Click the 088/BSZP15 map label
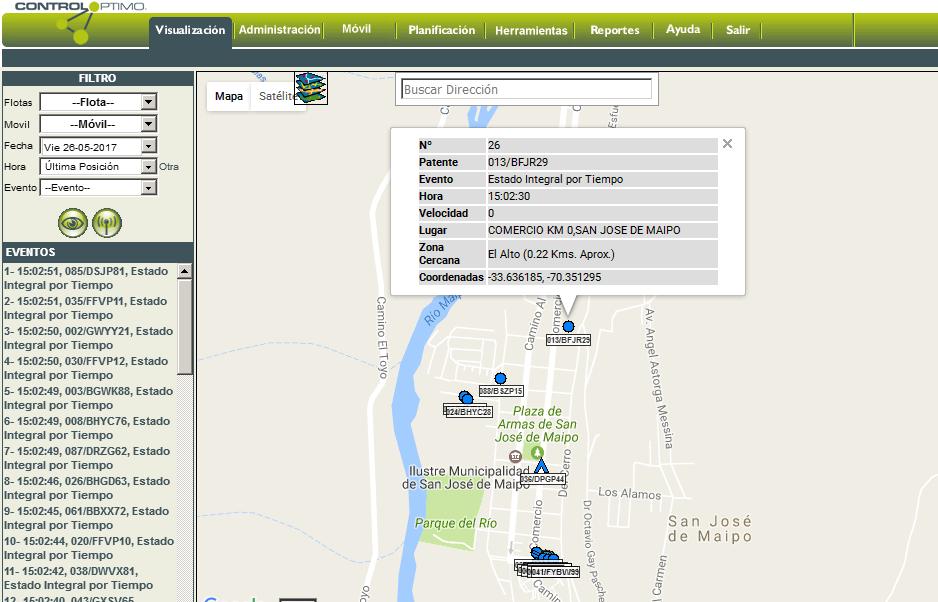 [501, 391]
